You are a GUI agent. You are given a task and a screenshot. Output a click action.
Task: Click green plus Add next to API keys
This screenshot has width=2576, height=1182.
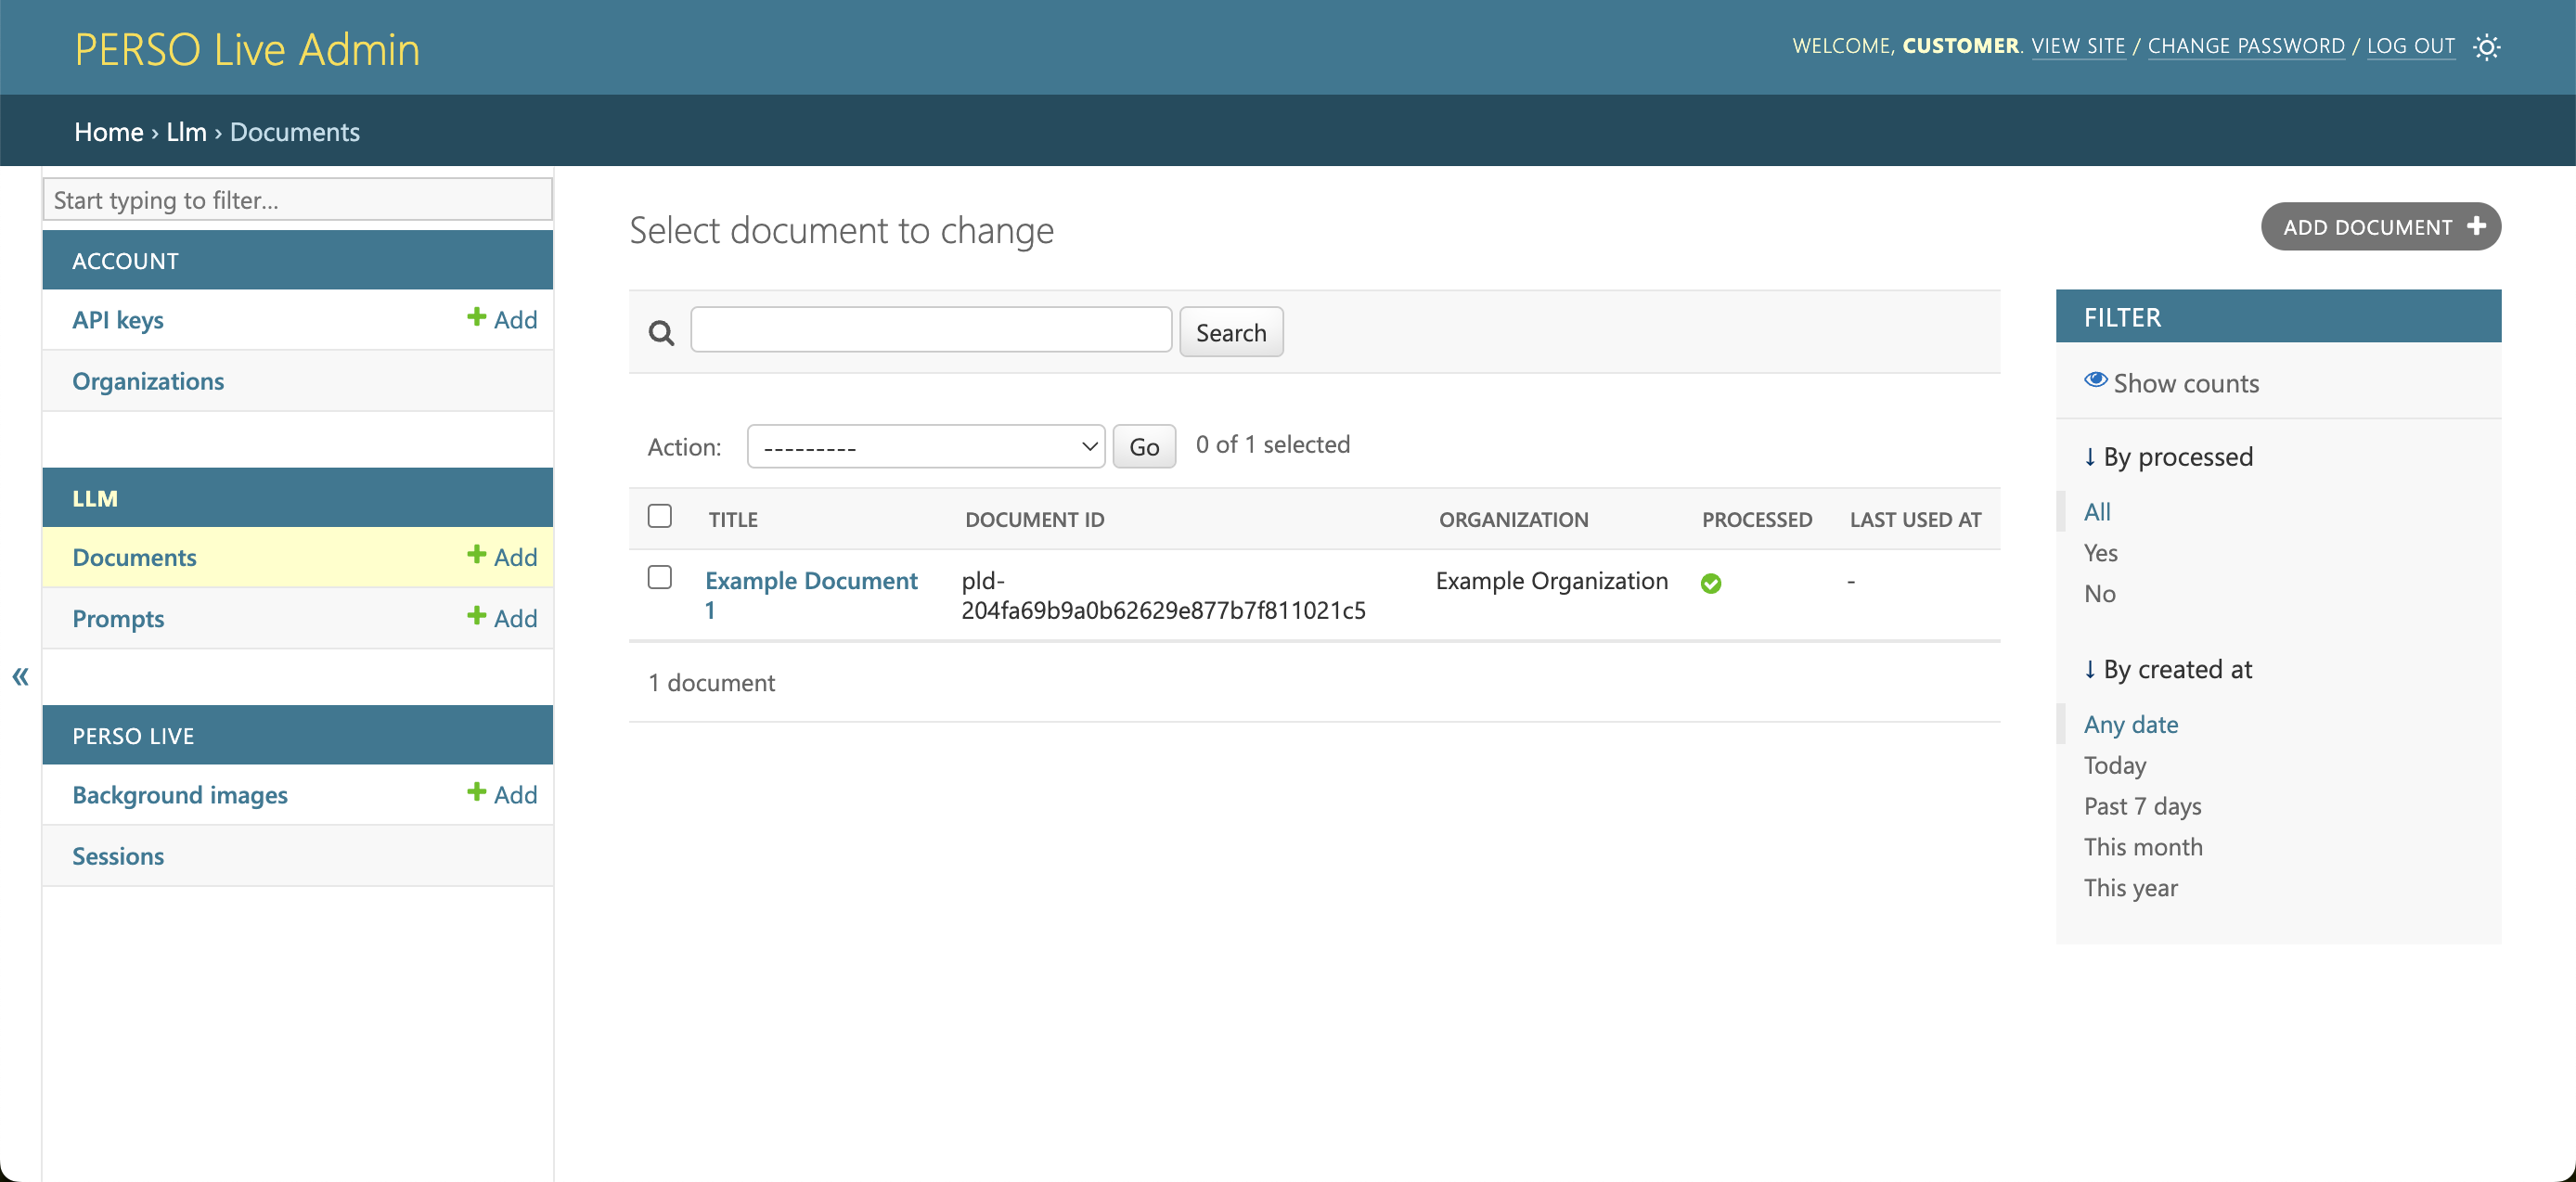[x=502, y=319]
